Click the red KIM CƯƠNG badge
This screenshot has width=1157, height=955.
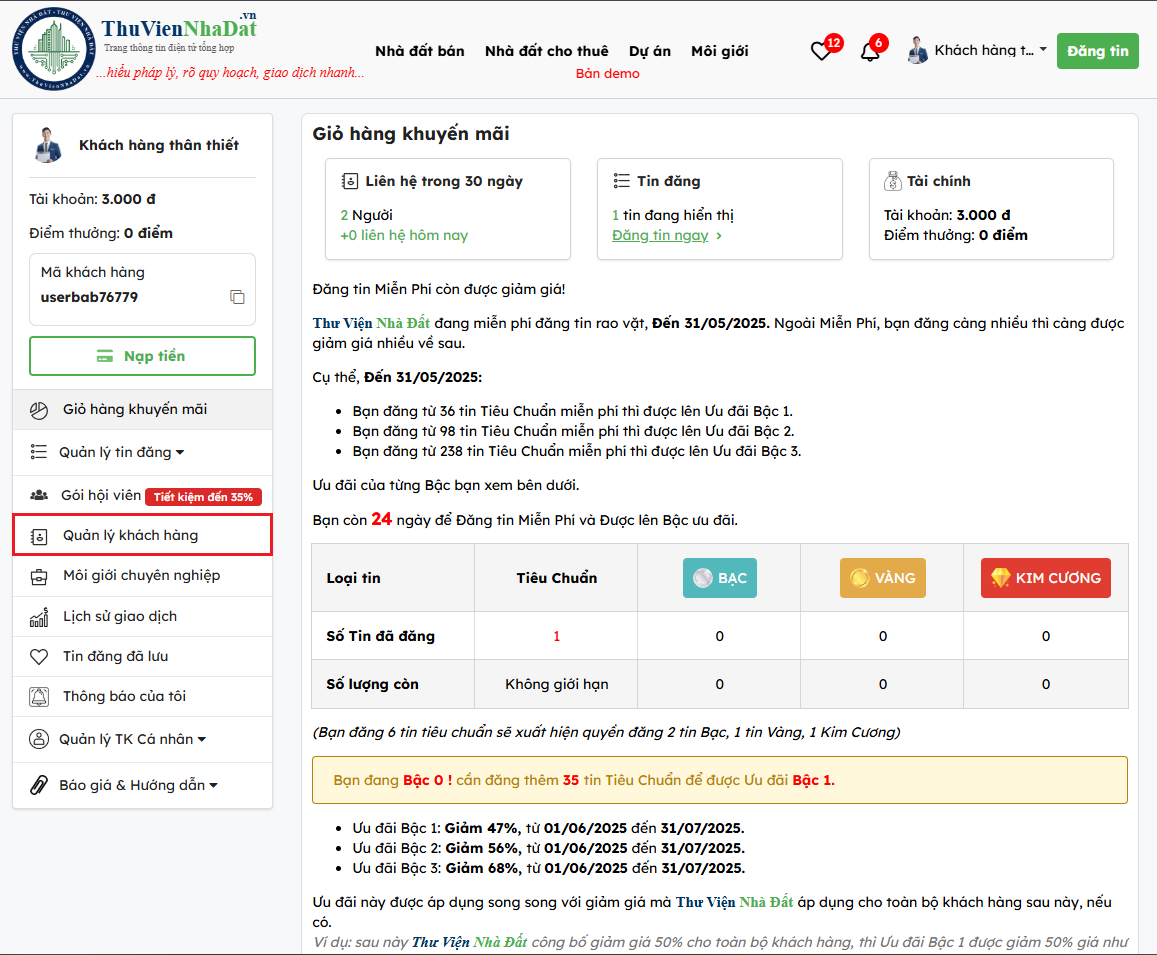(x=1045, y=578)
